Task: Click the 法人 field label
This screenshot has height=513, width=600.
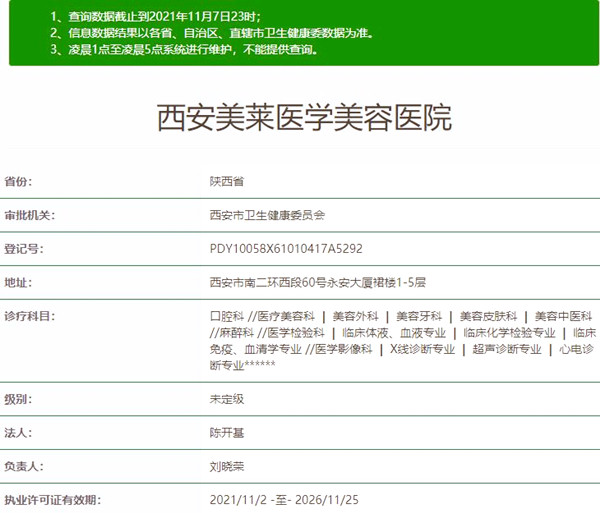Action: pos(18,433)
